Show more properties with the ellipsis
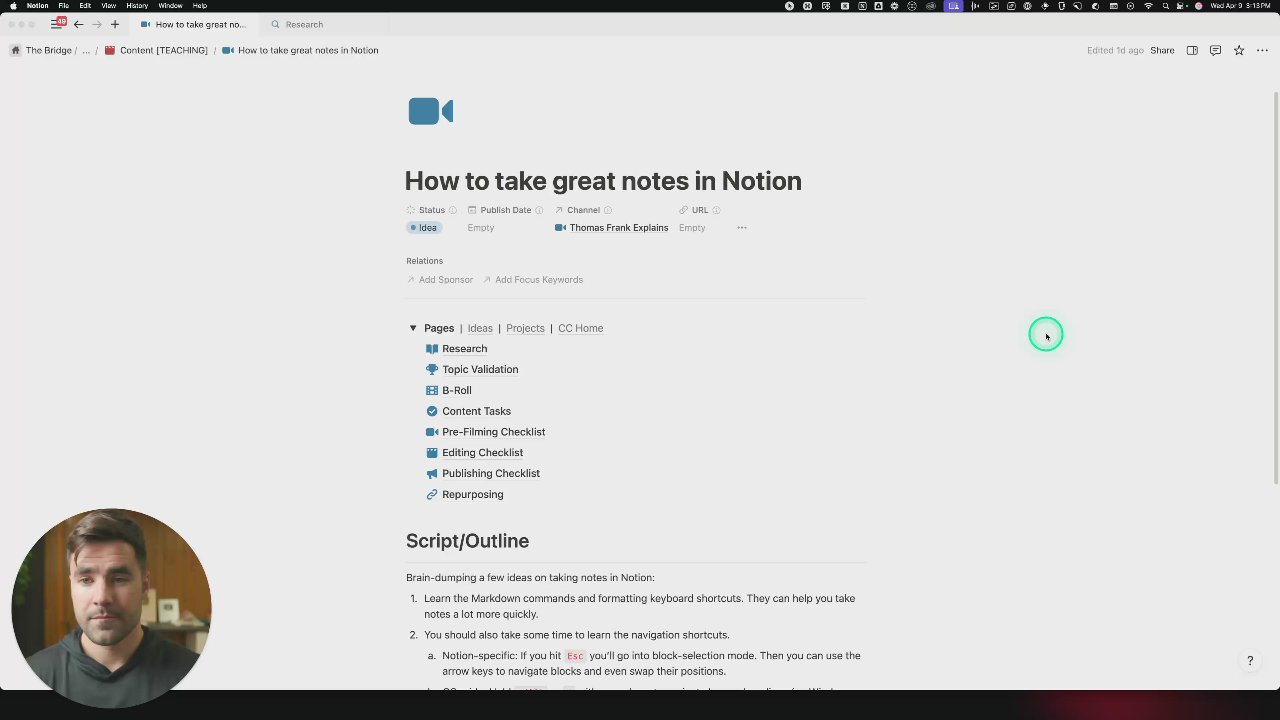The width and height of the screenshot is (1280, 720). point(742,228)
